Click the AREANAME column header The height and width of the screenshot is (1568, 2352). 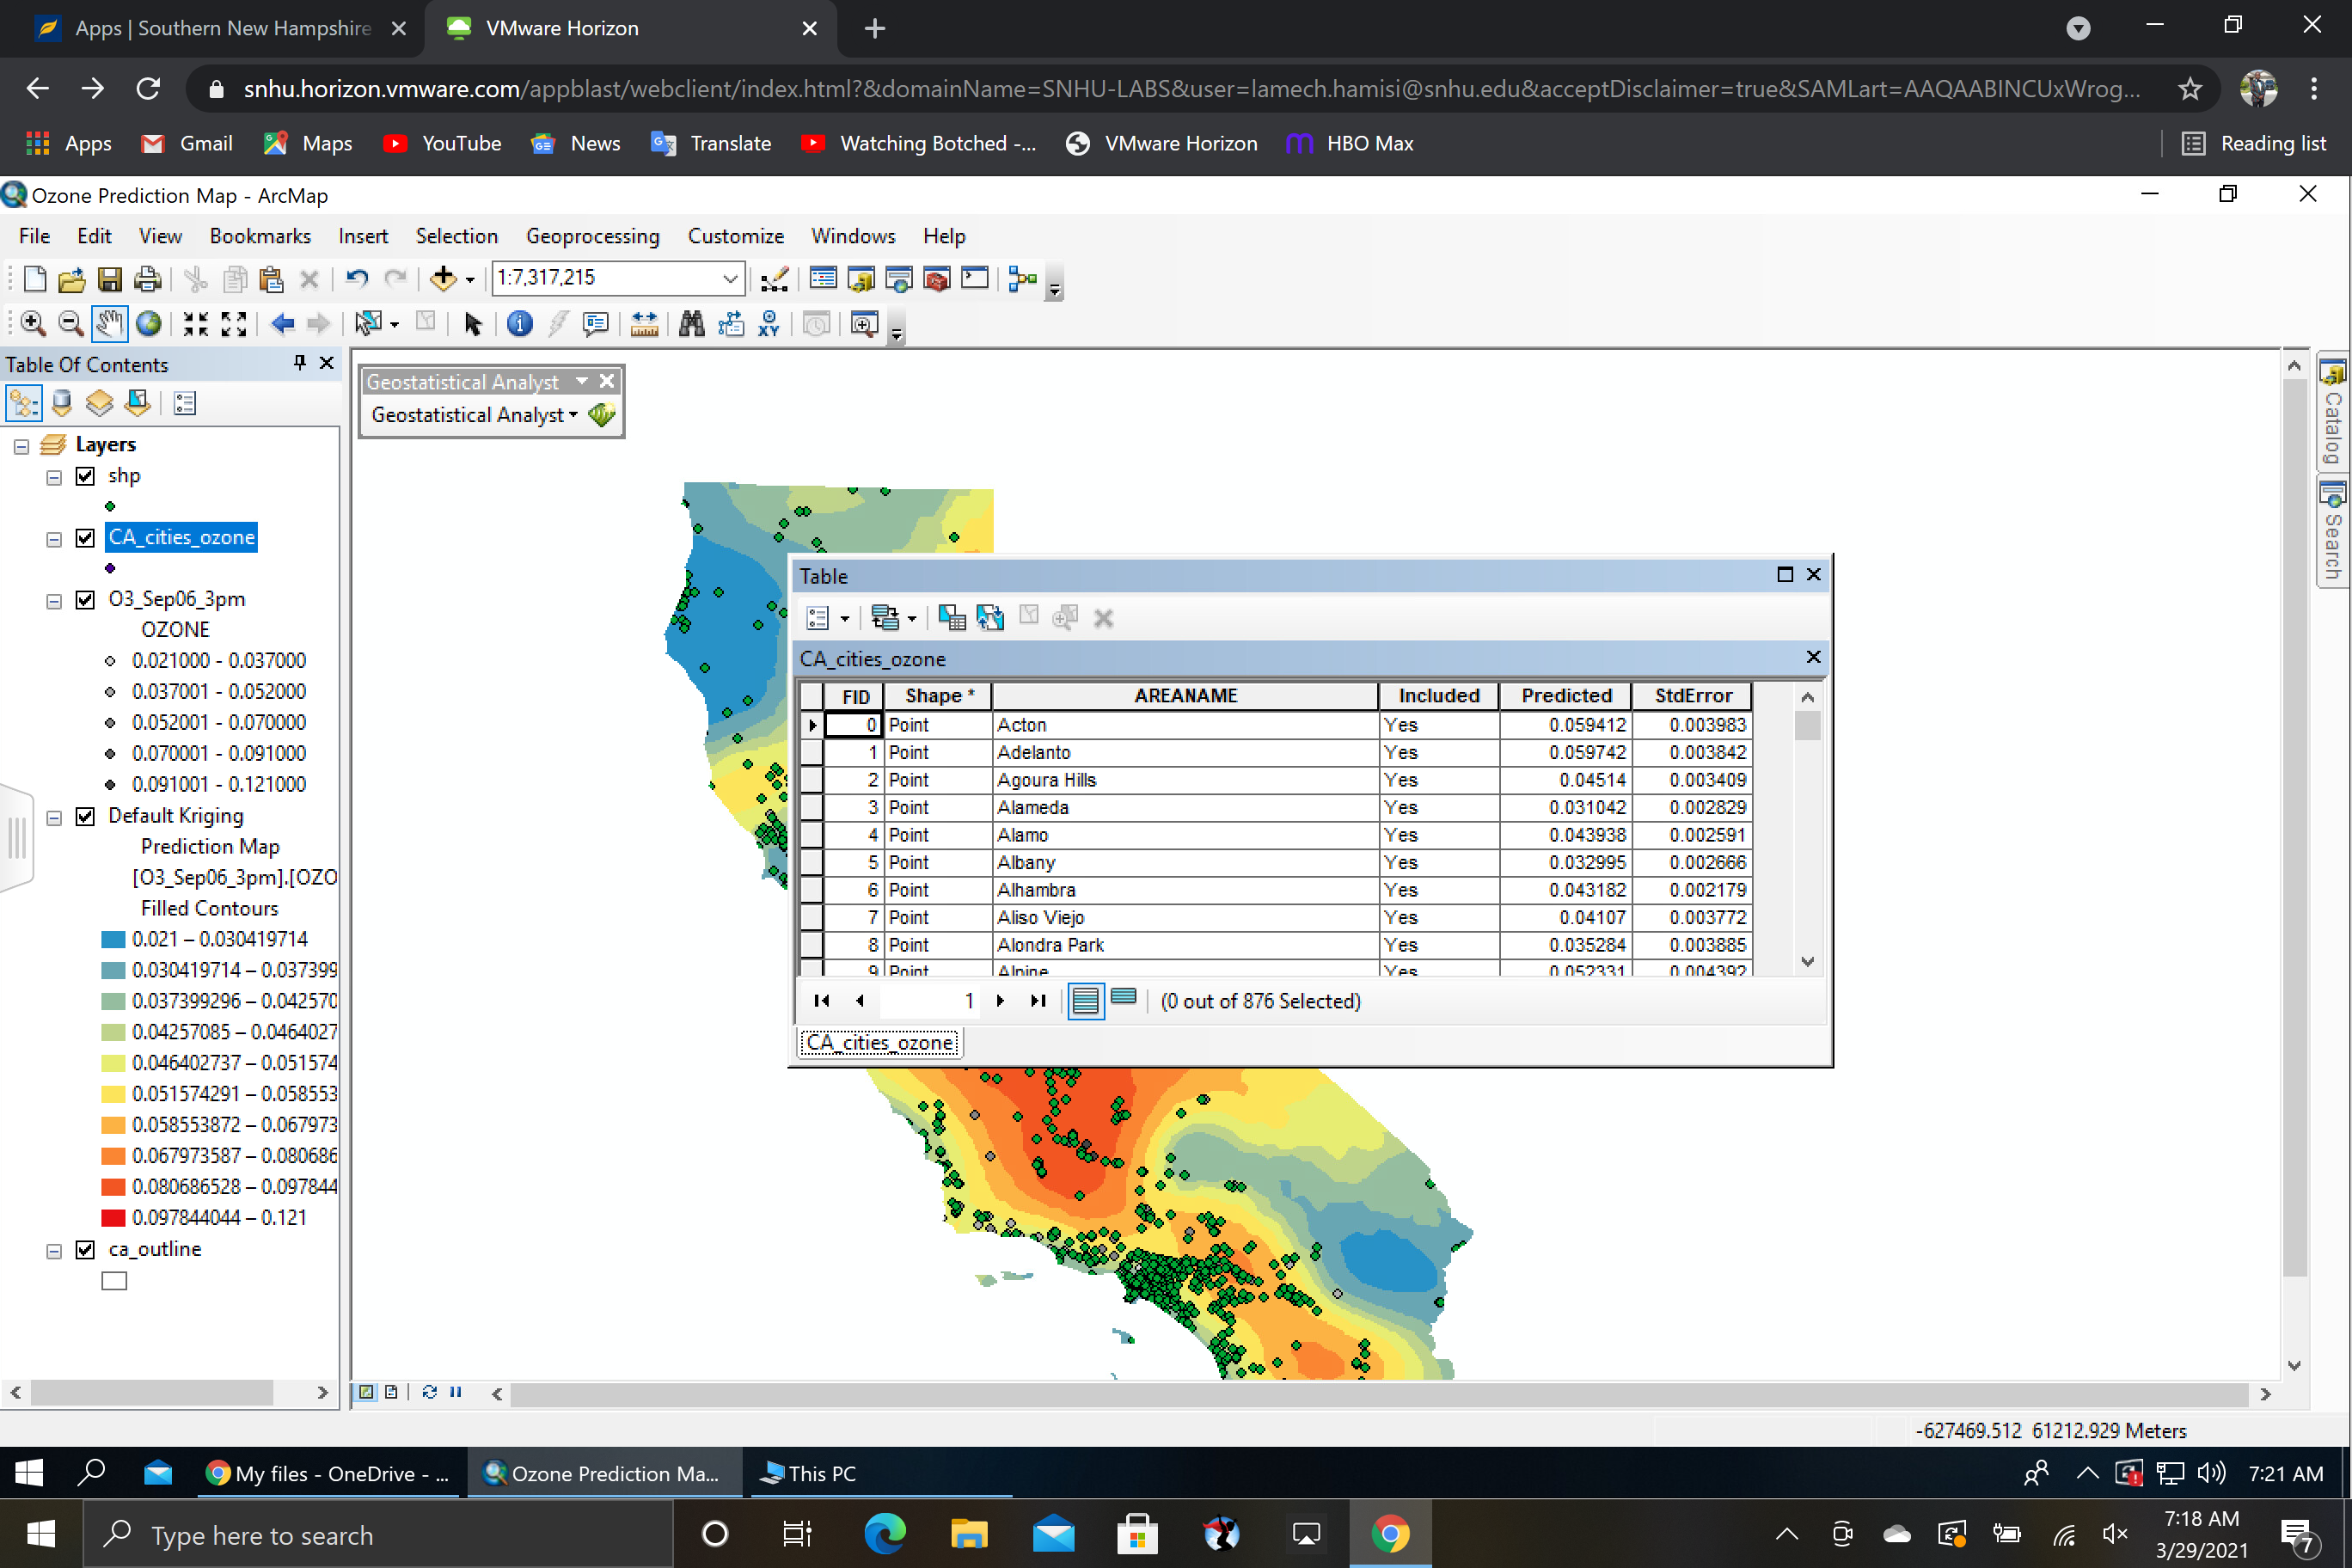[1185, 696]
